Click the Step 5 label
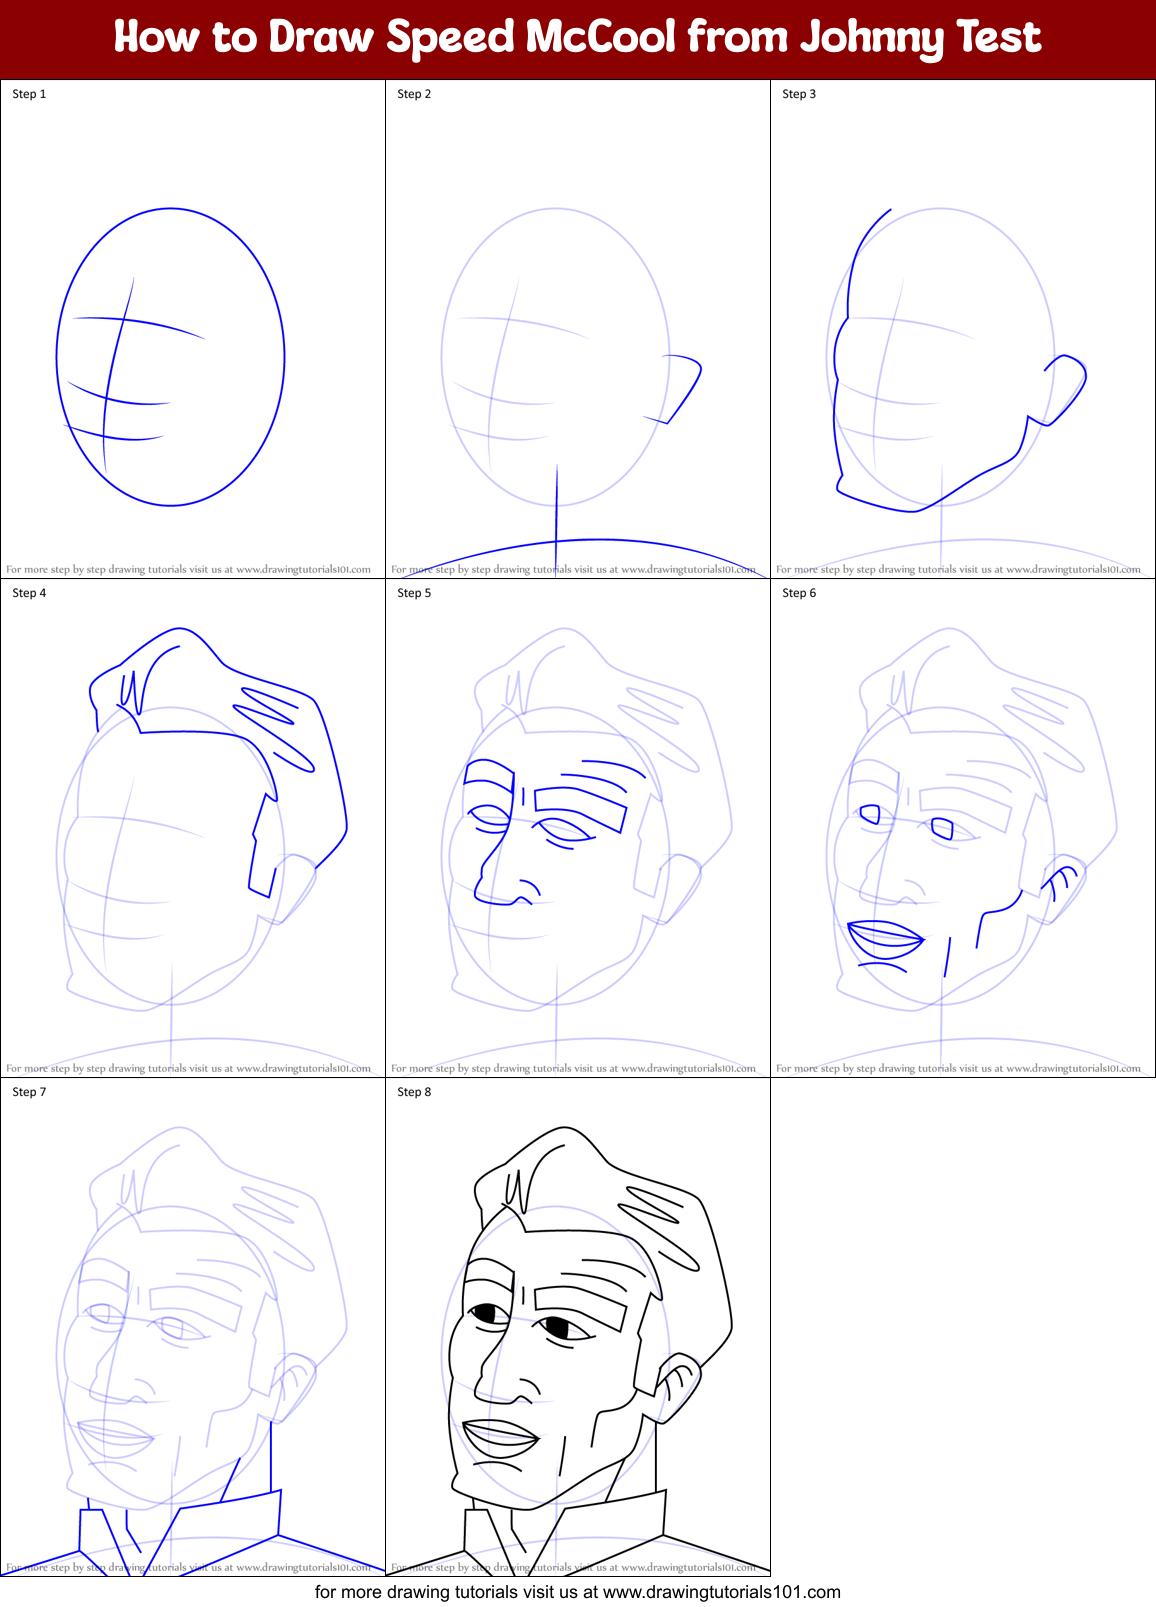The height and width of the screenshot is (1607, 1156). point(414,593)
